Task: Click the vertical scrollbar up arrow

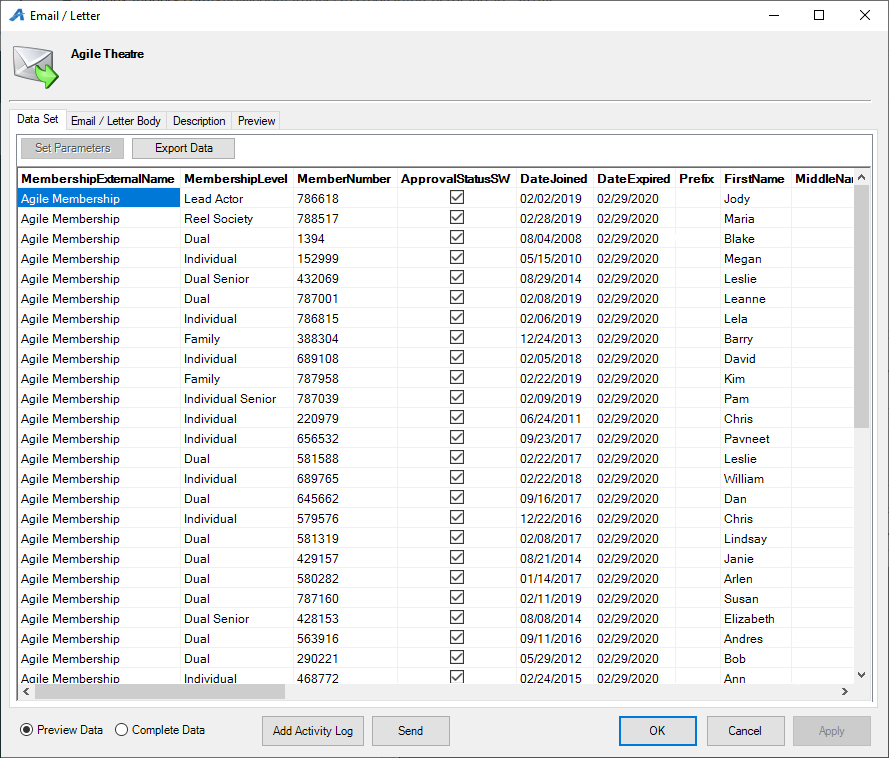Action: (862, 177)
